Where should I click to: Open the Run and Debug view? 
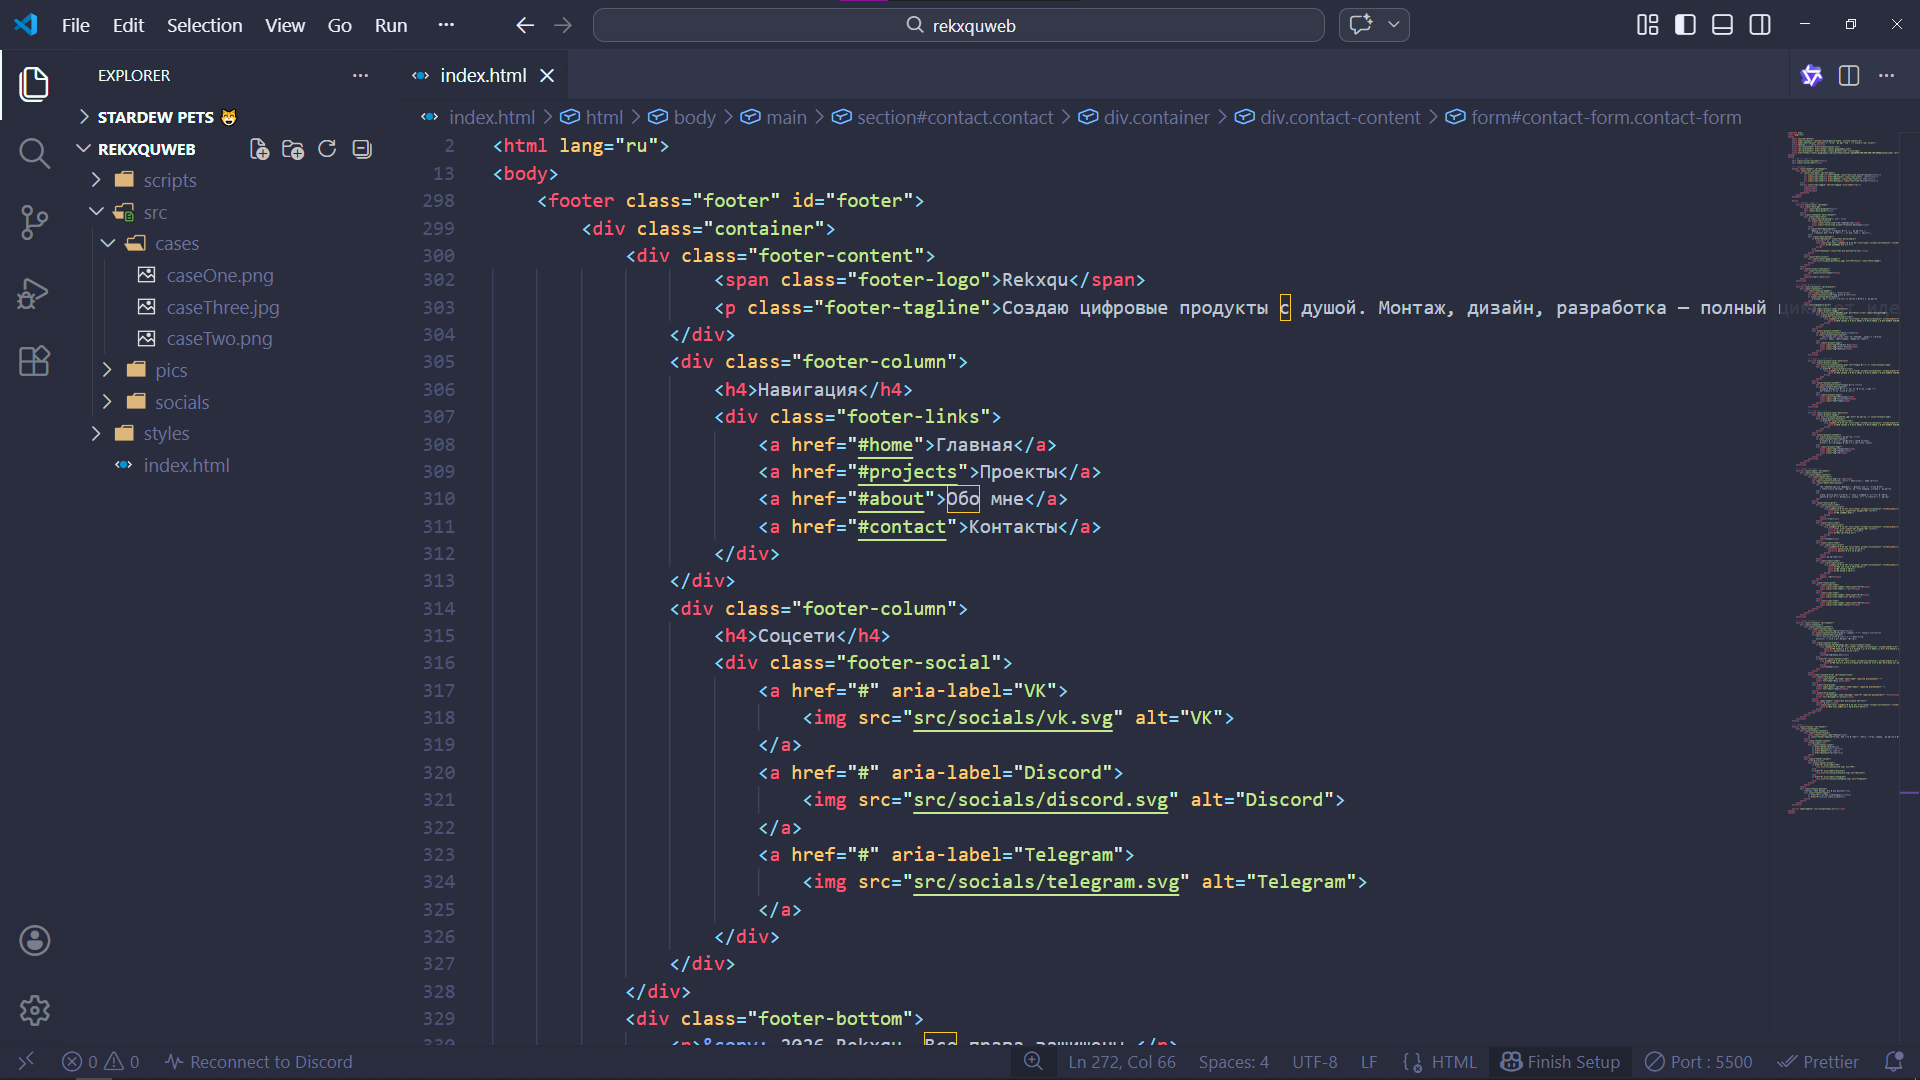(x=34, y=292)
